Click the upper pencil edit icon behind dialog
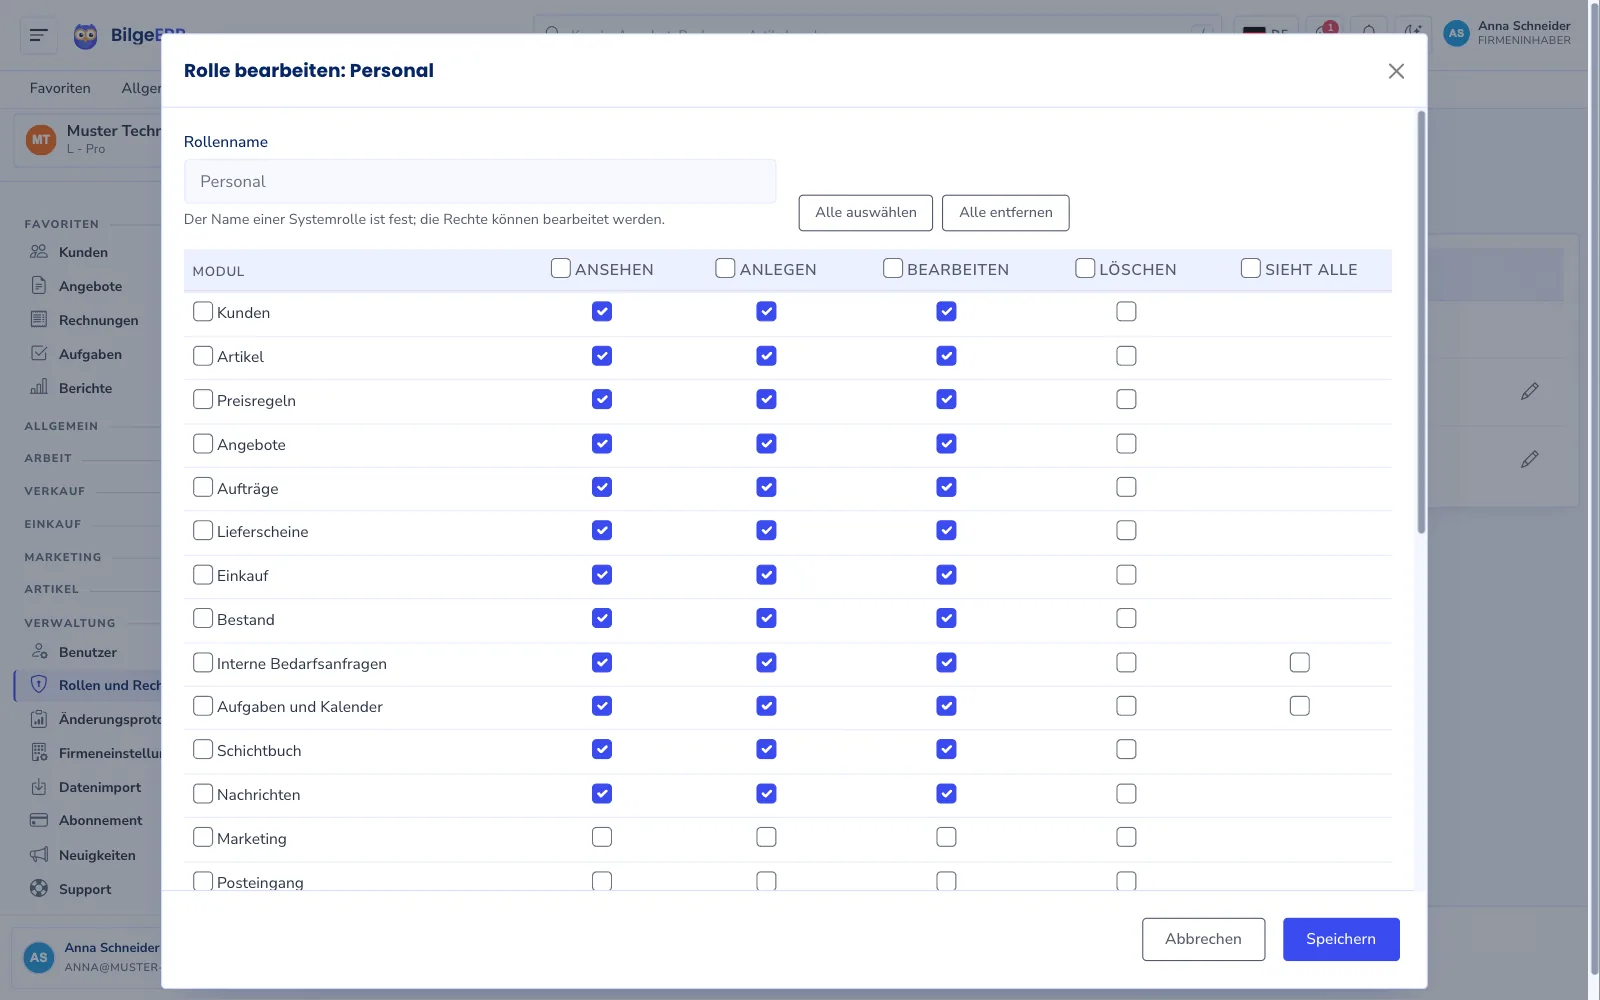Image resolution: width=1600 pixels, height=1000 pixels. (x=1530, y=391)
